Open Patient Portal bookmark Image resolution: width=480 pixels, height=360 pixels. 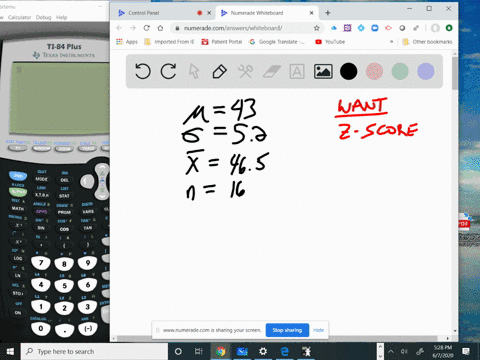pos(222,42)
